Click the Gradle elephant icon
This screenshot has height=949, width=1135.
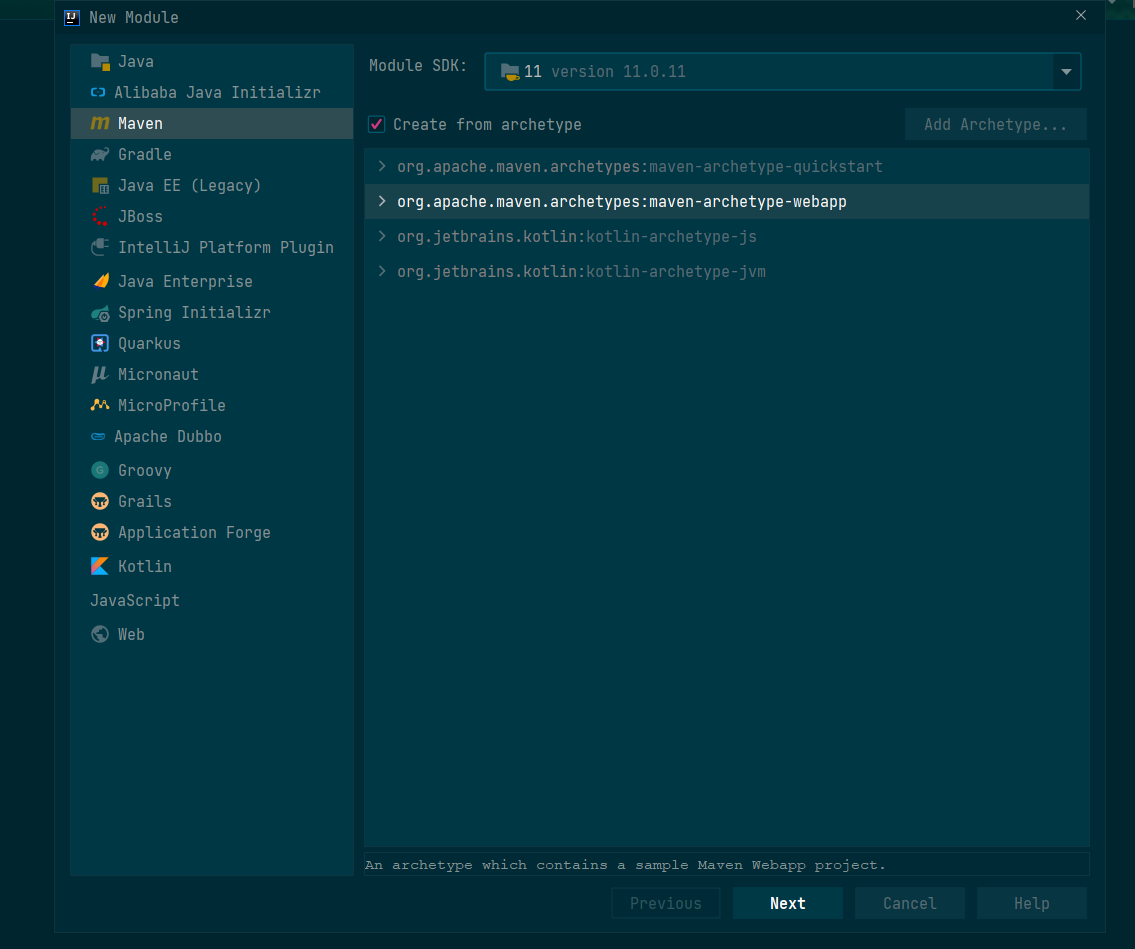click(100, 154)
